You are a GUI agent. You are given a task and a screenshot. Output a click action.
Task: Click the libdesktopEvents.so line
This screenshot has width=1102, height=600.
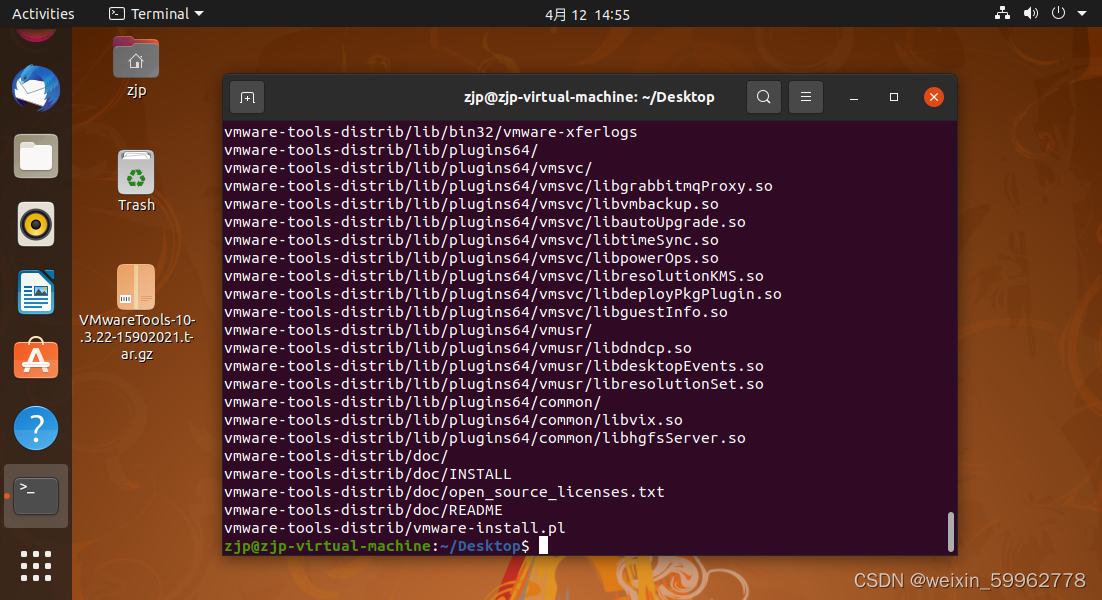pyautogui.click(x=493, y=366)
